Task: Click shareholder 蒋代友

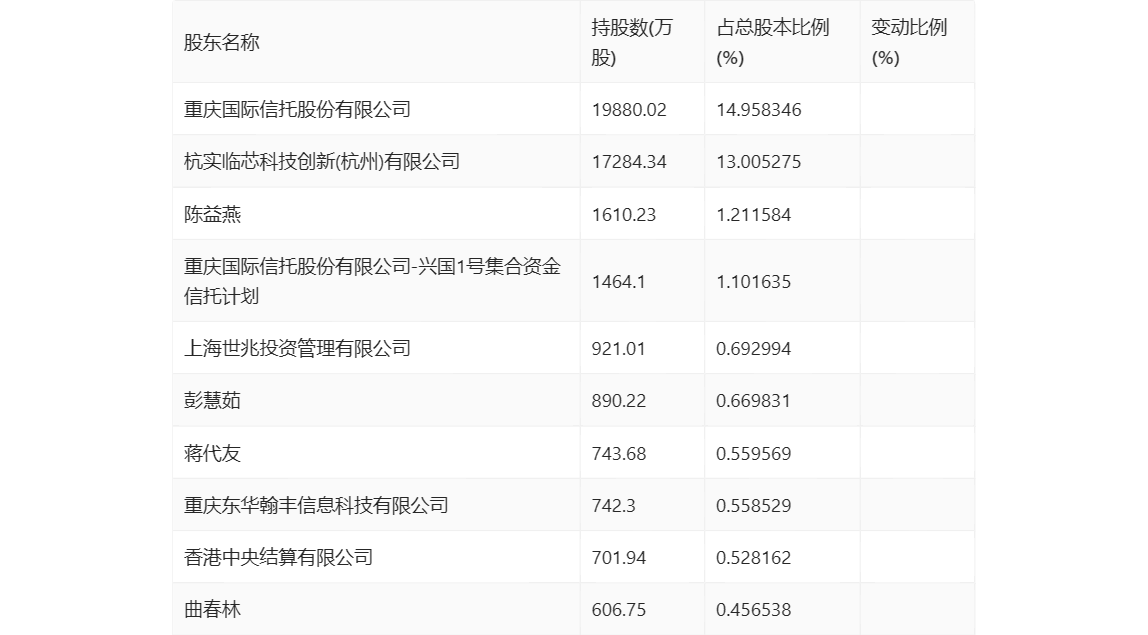Action: pos(212,453)
